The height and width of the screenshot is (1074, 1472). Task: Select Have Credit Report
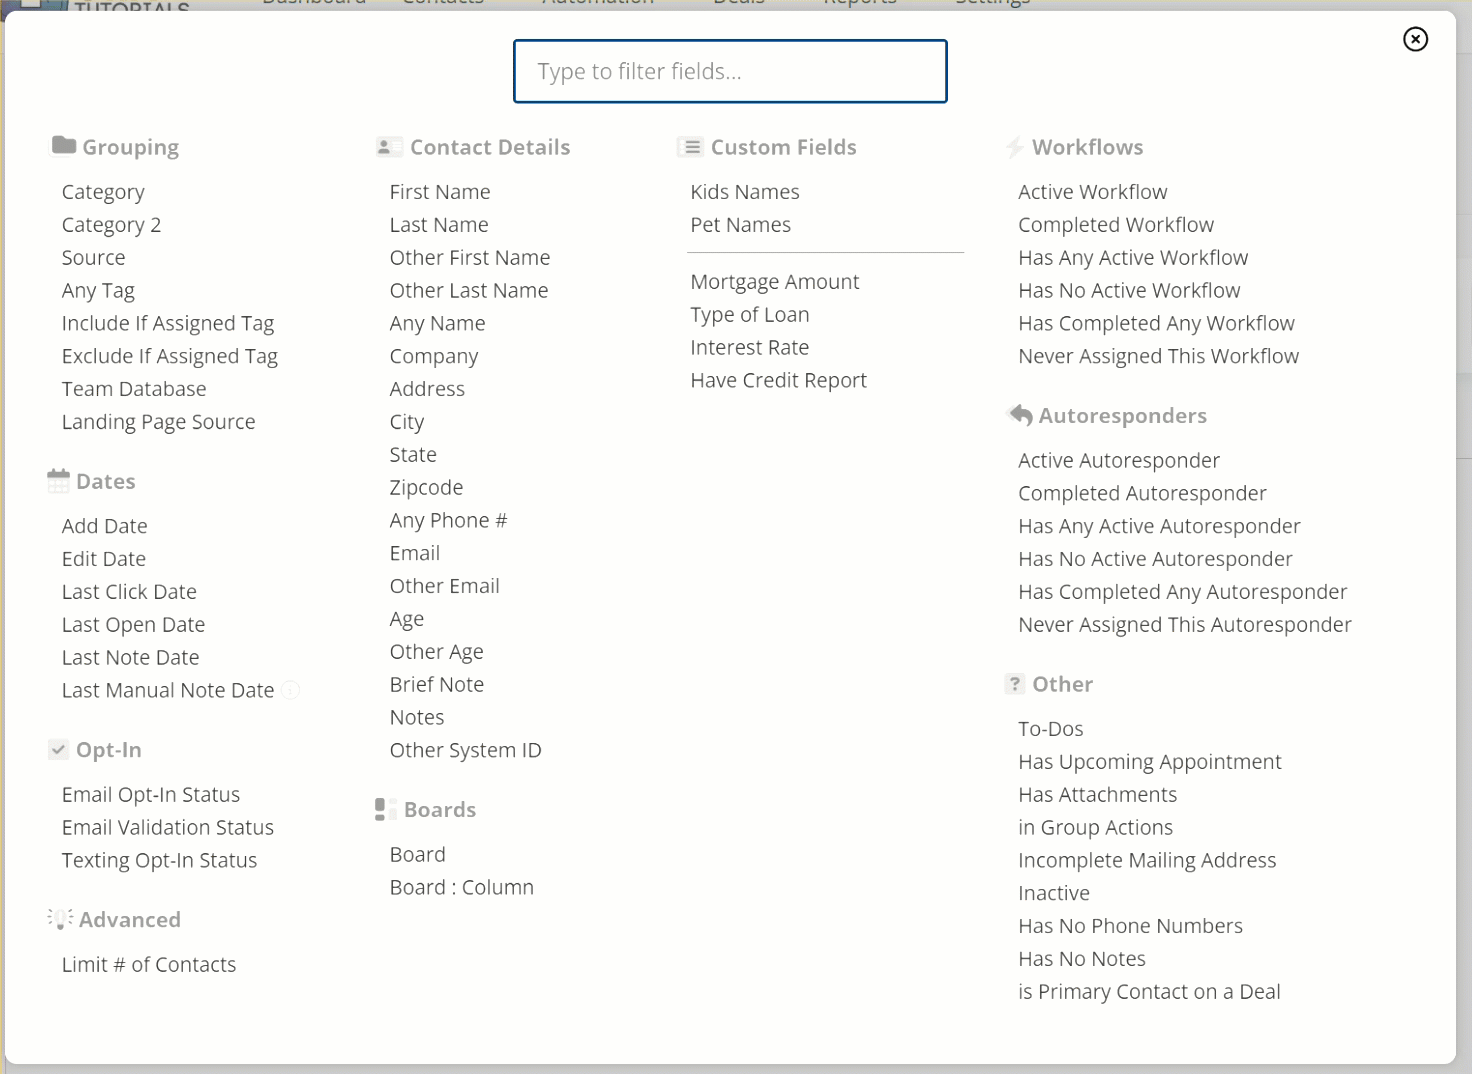pyautogui.click(x=779, y=381)
